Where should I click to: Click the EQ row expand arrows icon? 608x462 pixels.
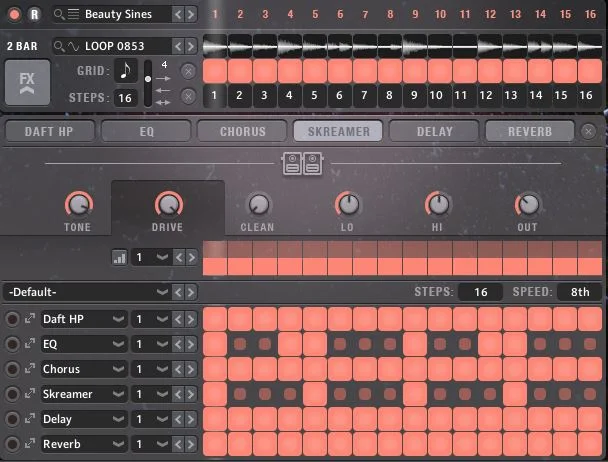(30, 344)
